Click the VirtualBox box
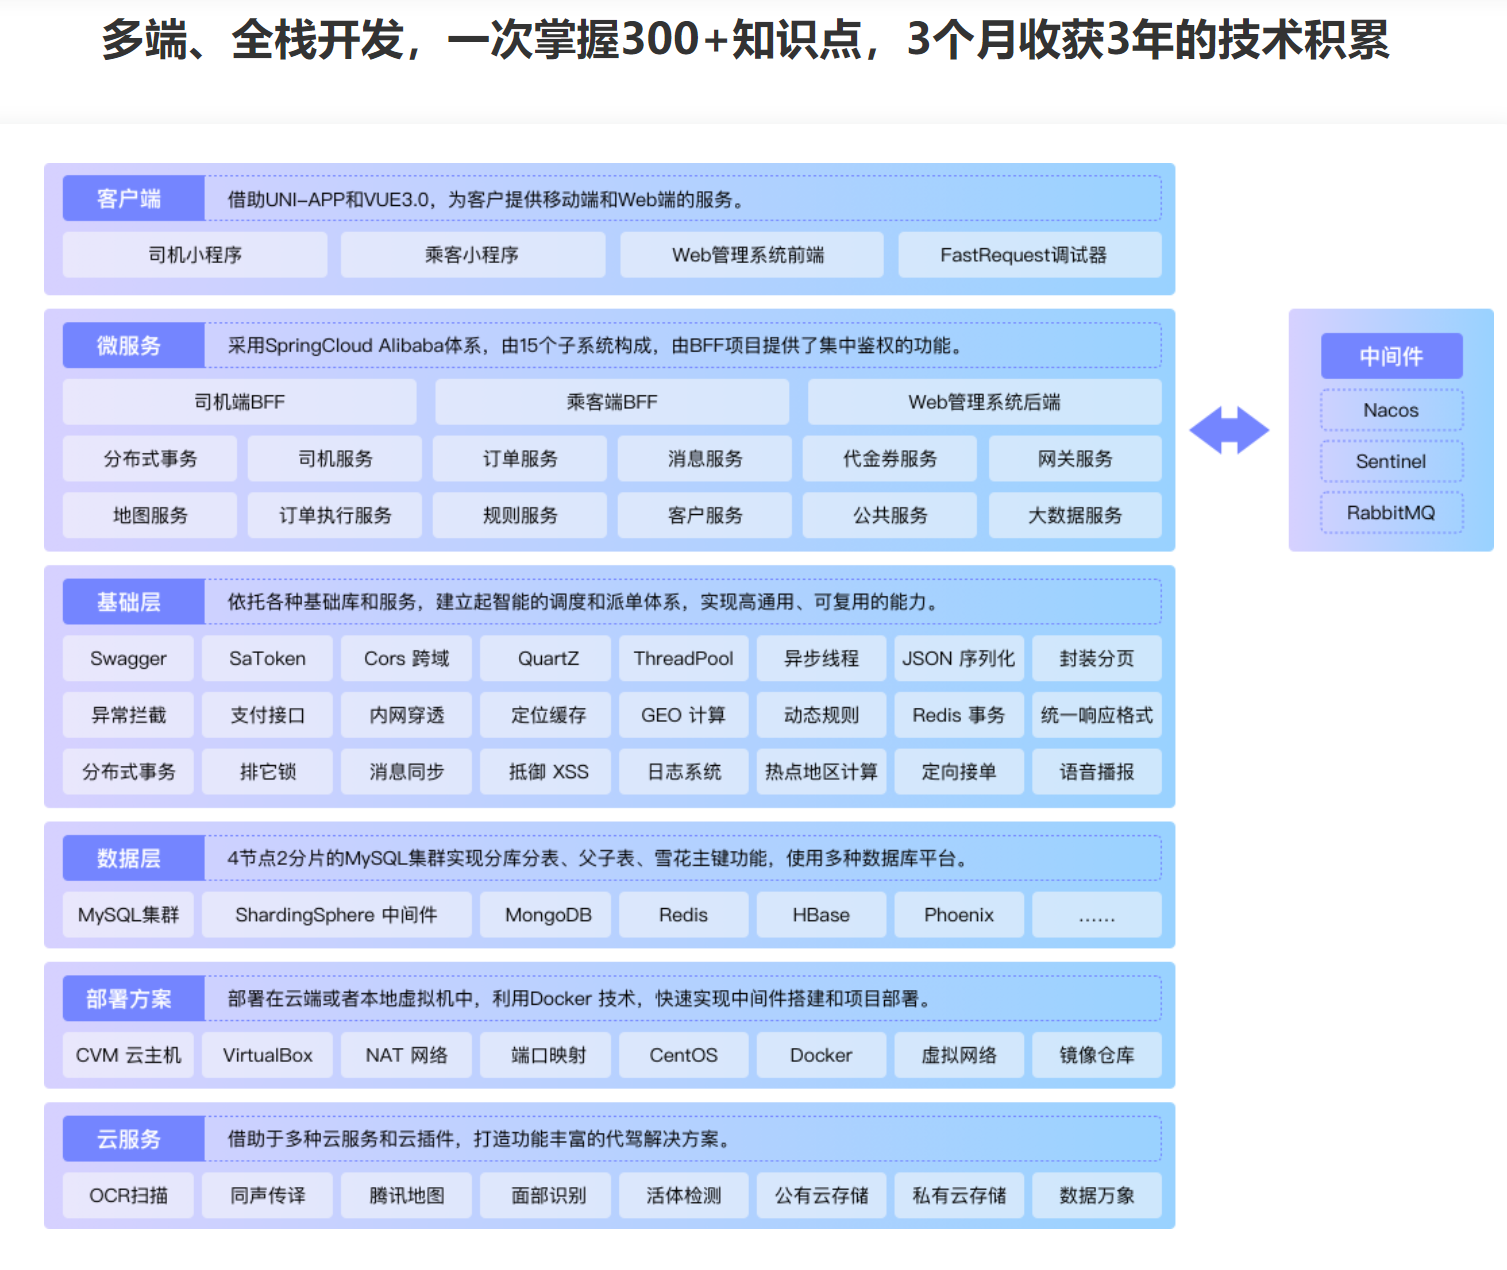1507x1270 pixels. click(267, 1055)
